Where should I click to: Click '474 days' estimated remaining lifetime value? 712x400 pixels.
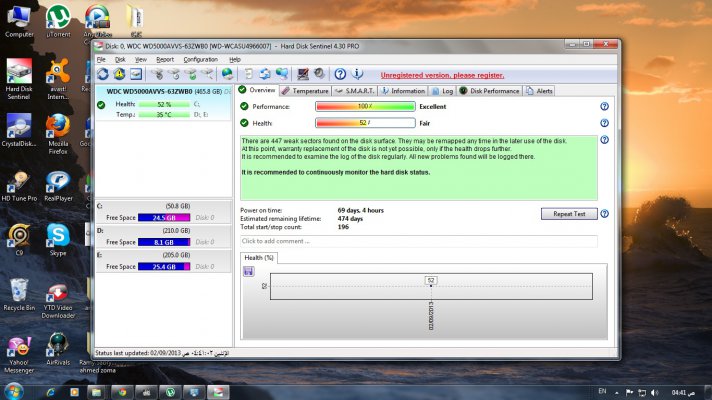(x=350, y=219)
